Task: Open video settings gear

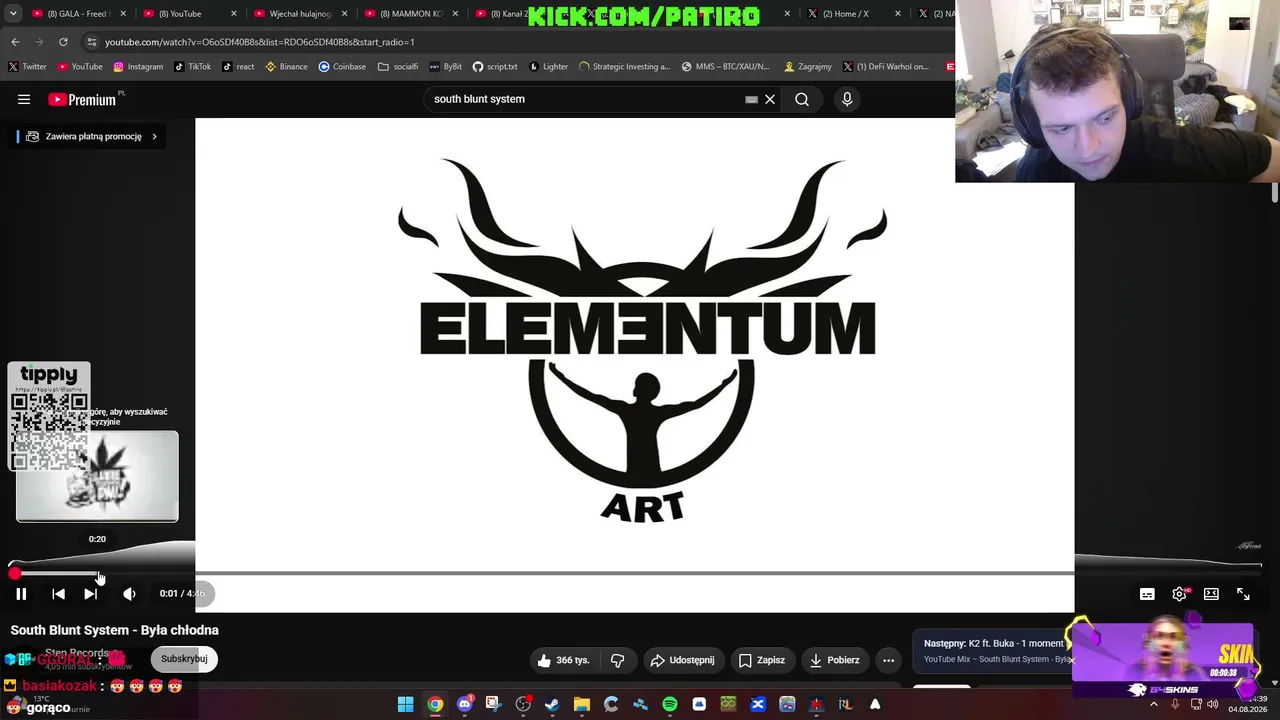Action: coord(1180,594)
